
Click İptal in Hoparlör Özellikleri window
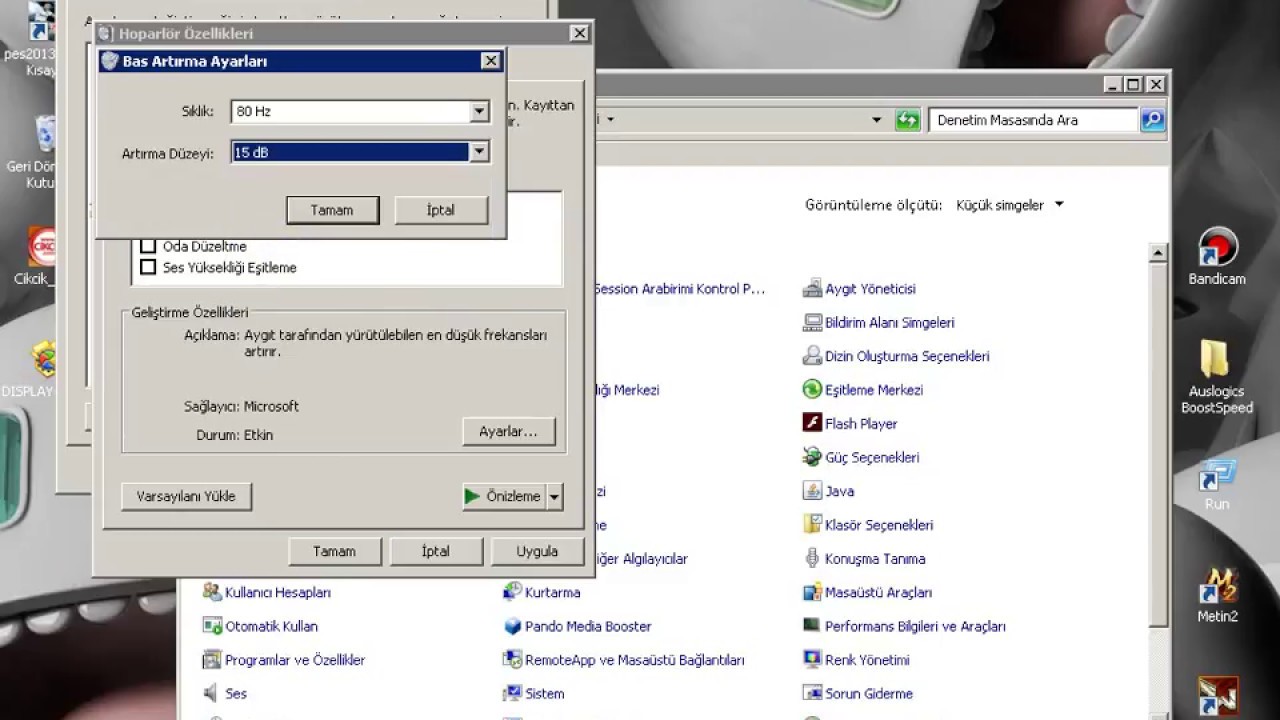pyautogui.click(x=435, y=551)
